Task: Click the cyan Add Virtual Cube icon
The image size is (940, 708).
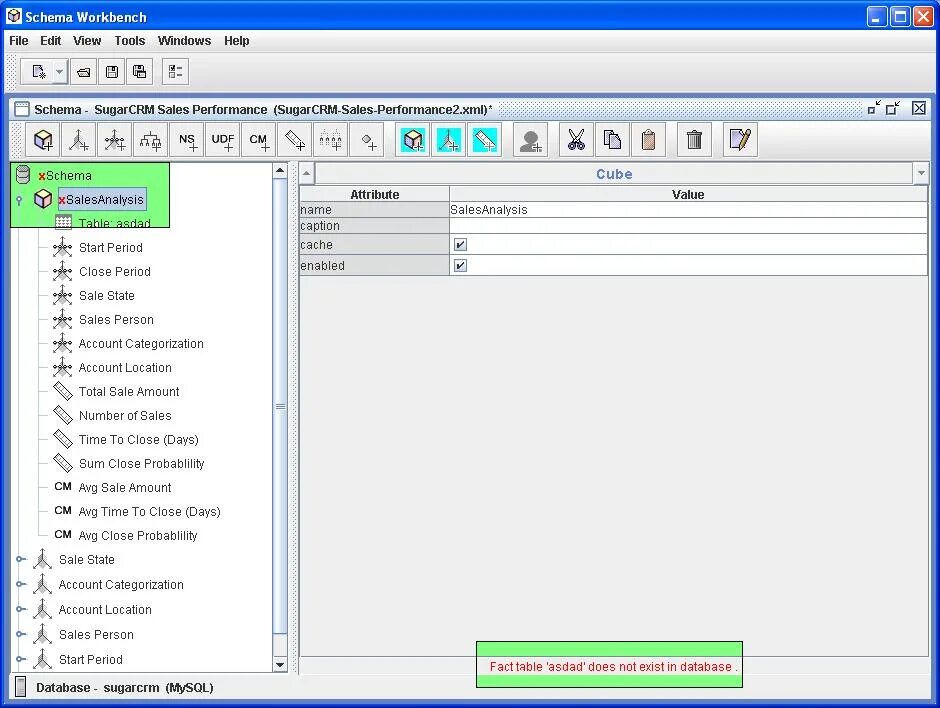Action: coord(413,140)
